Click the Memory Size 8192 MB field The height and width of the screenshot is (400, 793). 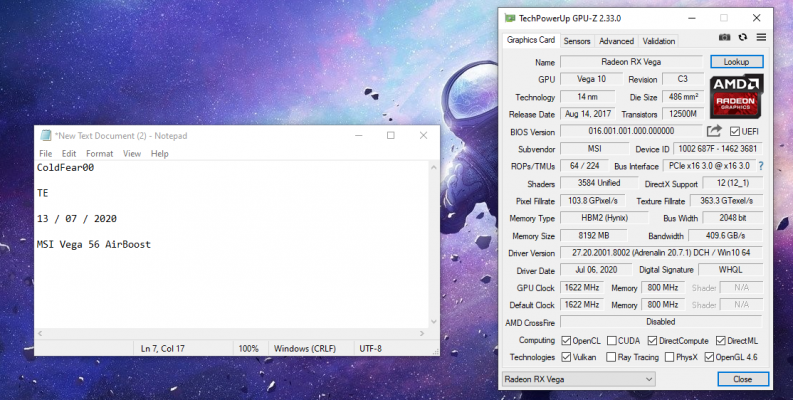pos(594,236)
